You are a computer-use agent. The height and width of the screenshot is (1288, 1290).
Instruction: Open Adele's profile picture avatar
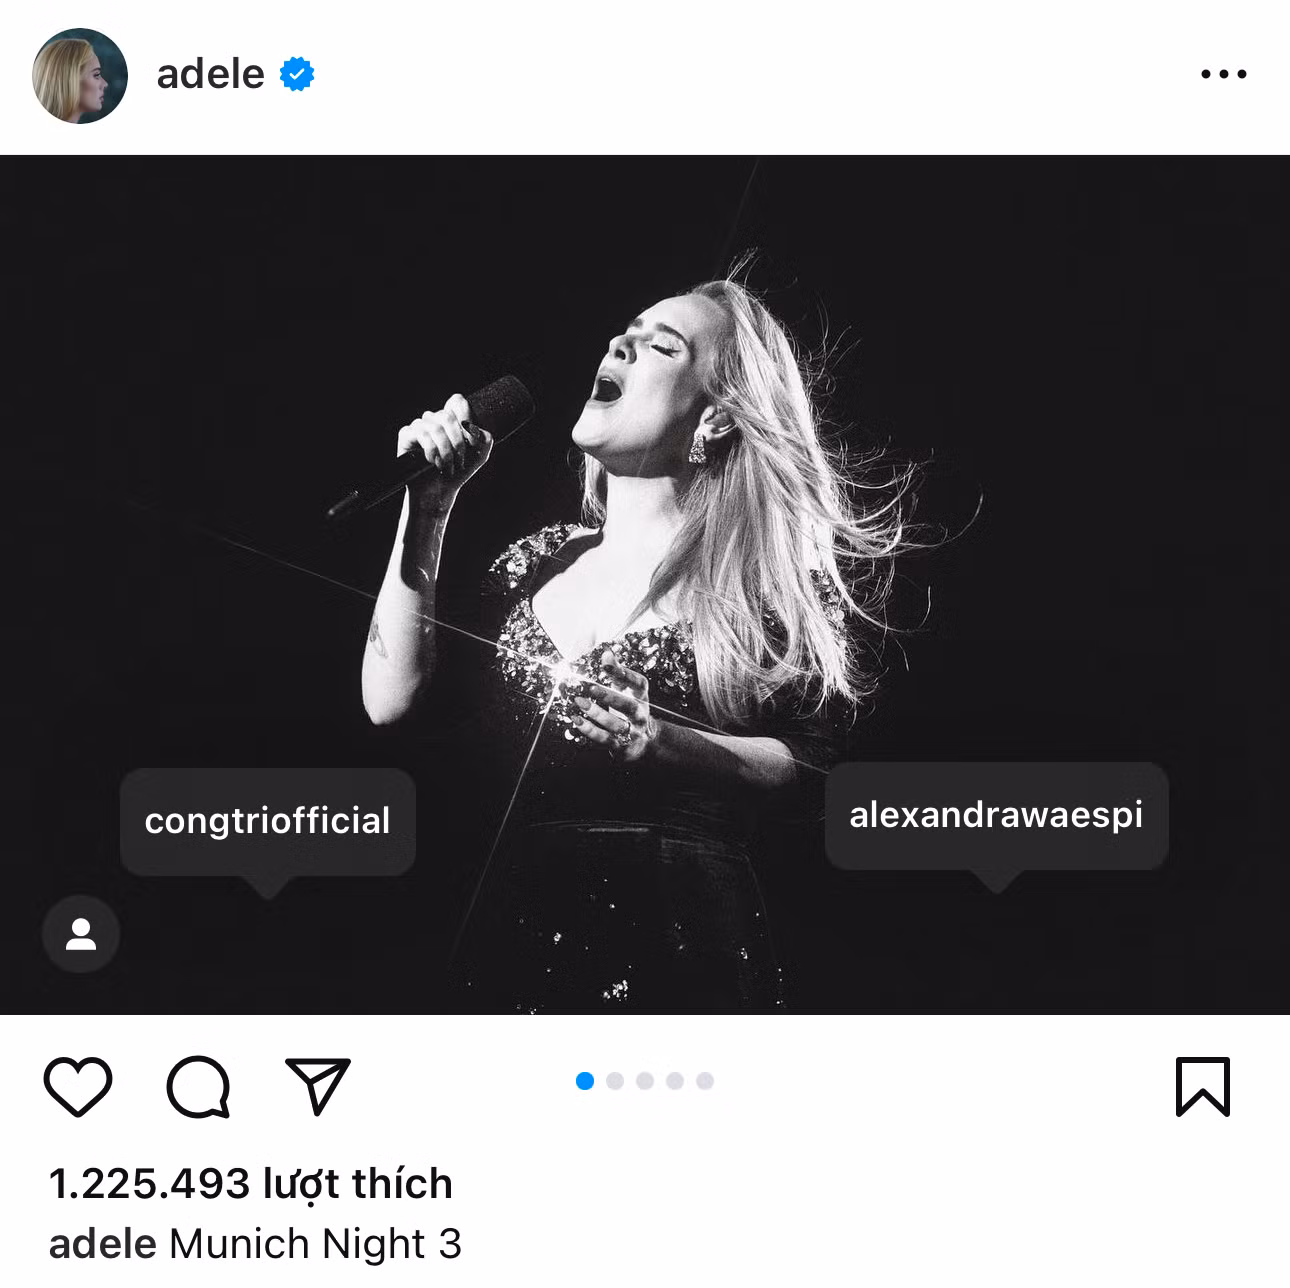(80, 76)
